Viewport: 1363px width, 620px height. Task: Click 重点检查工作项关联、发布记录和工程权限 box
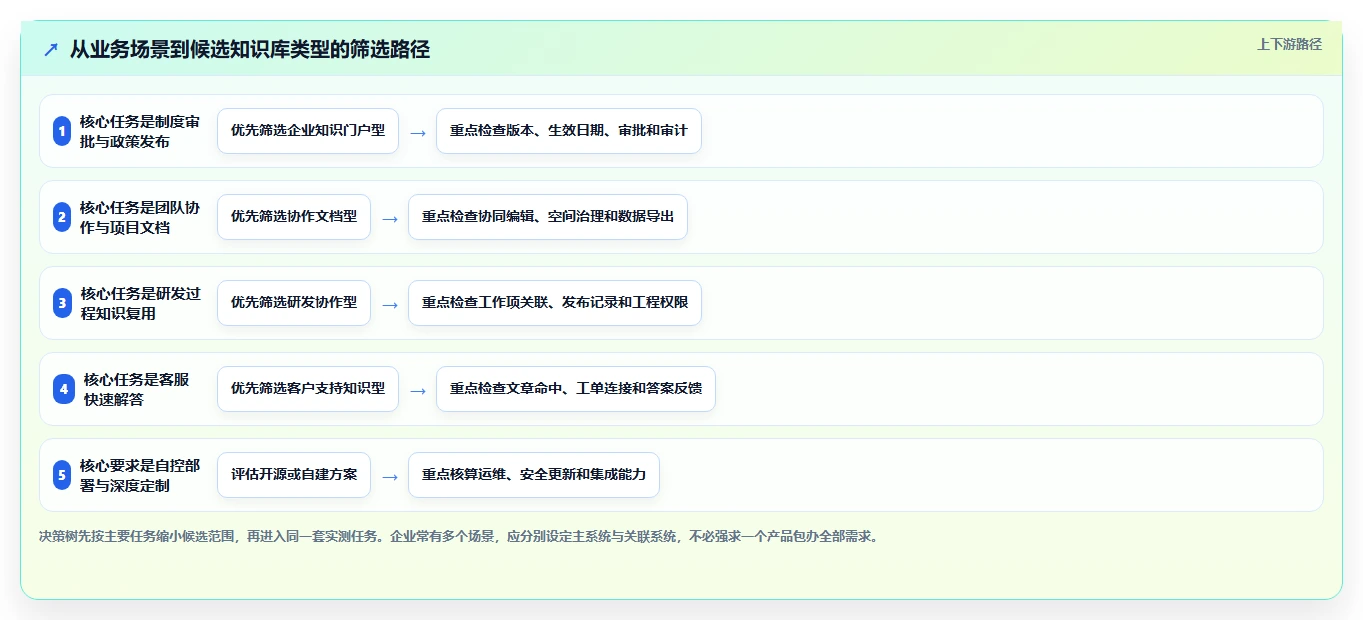[x=555, y=303]
